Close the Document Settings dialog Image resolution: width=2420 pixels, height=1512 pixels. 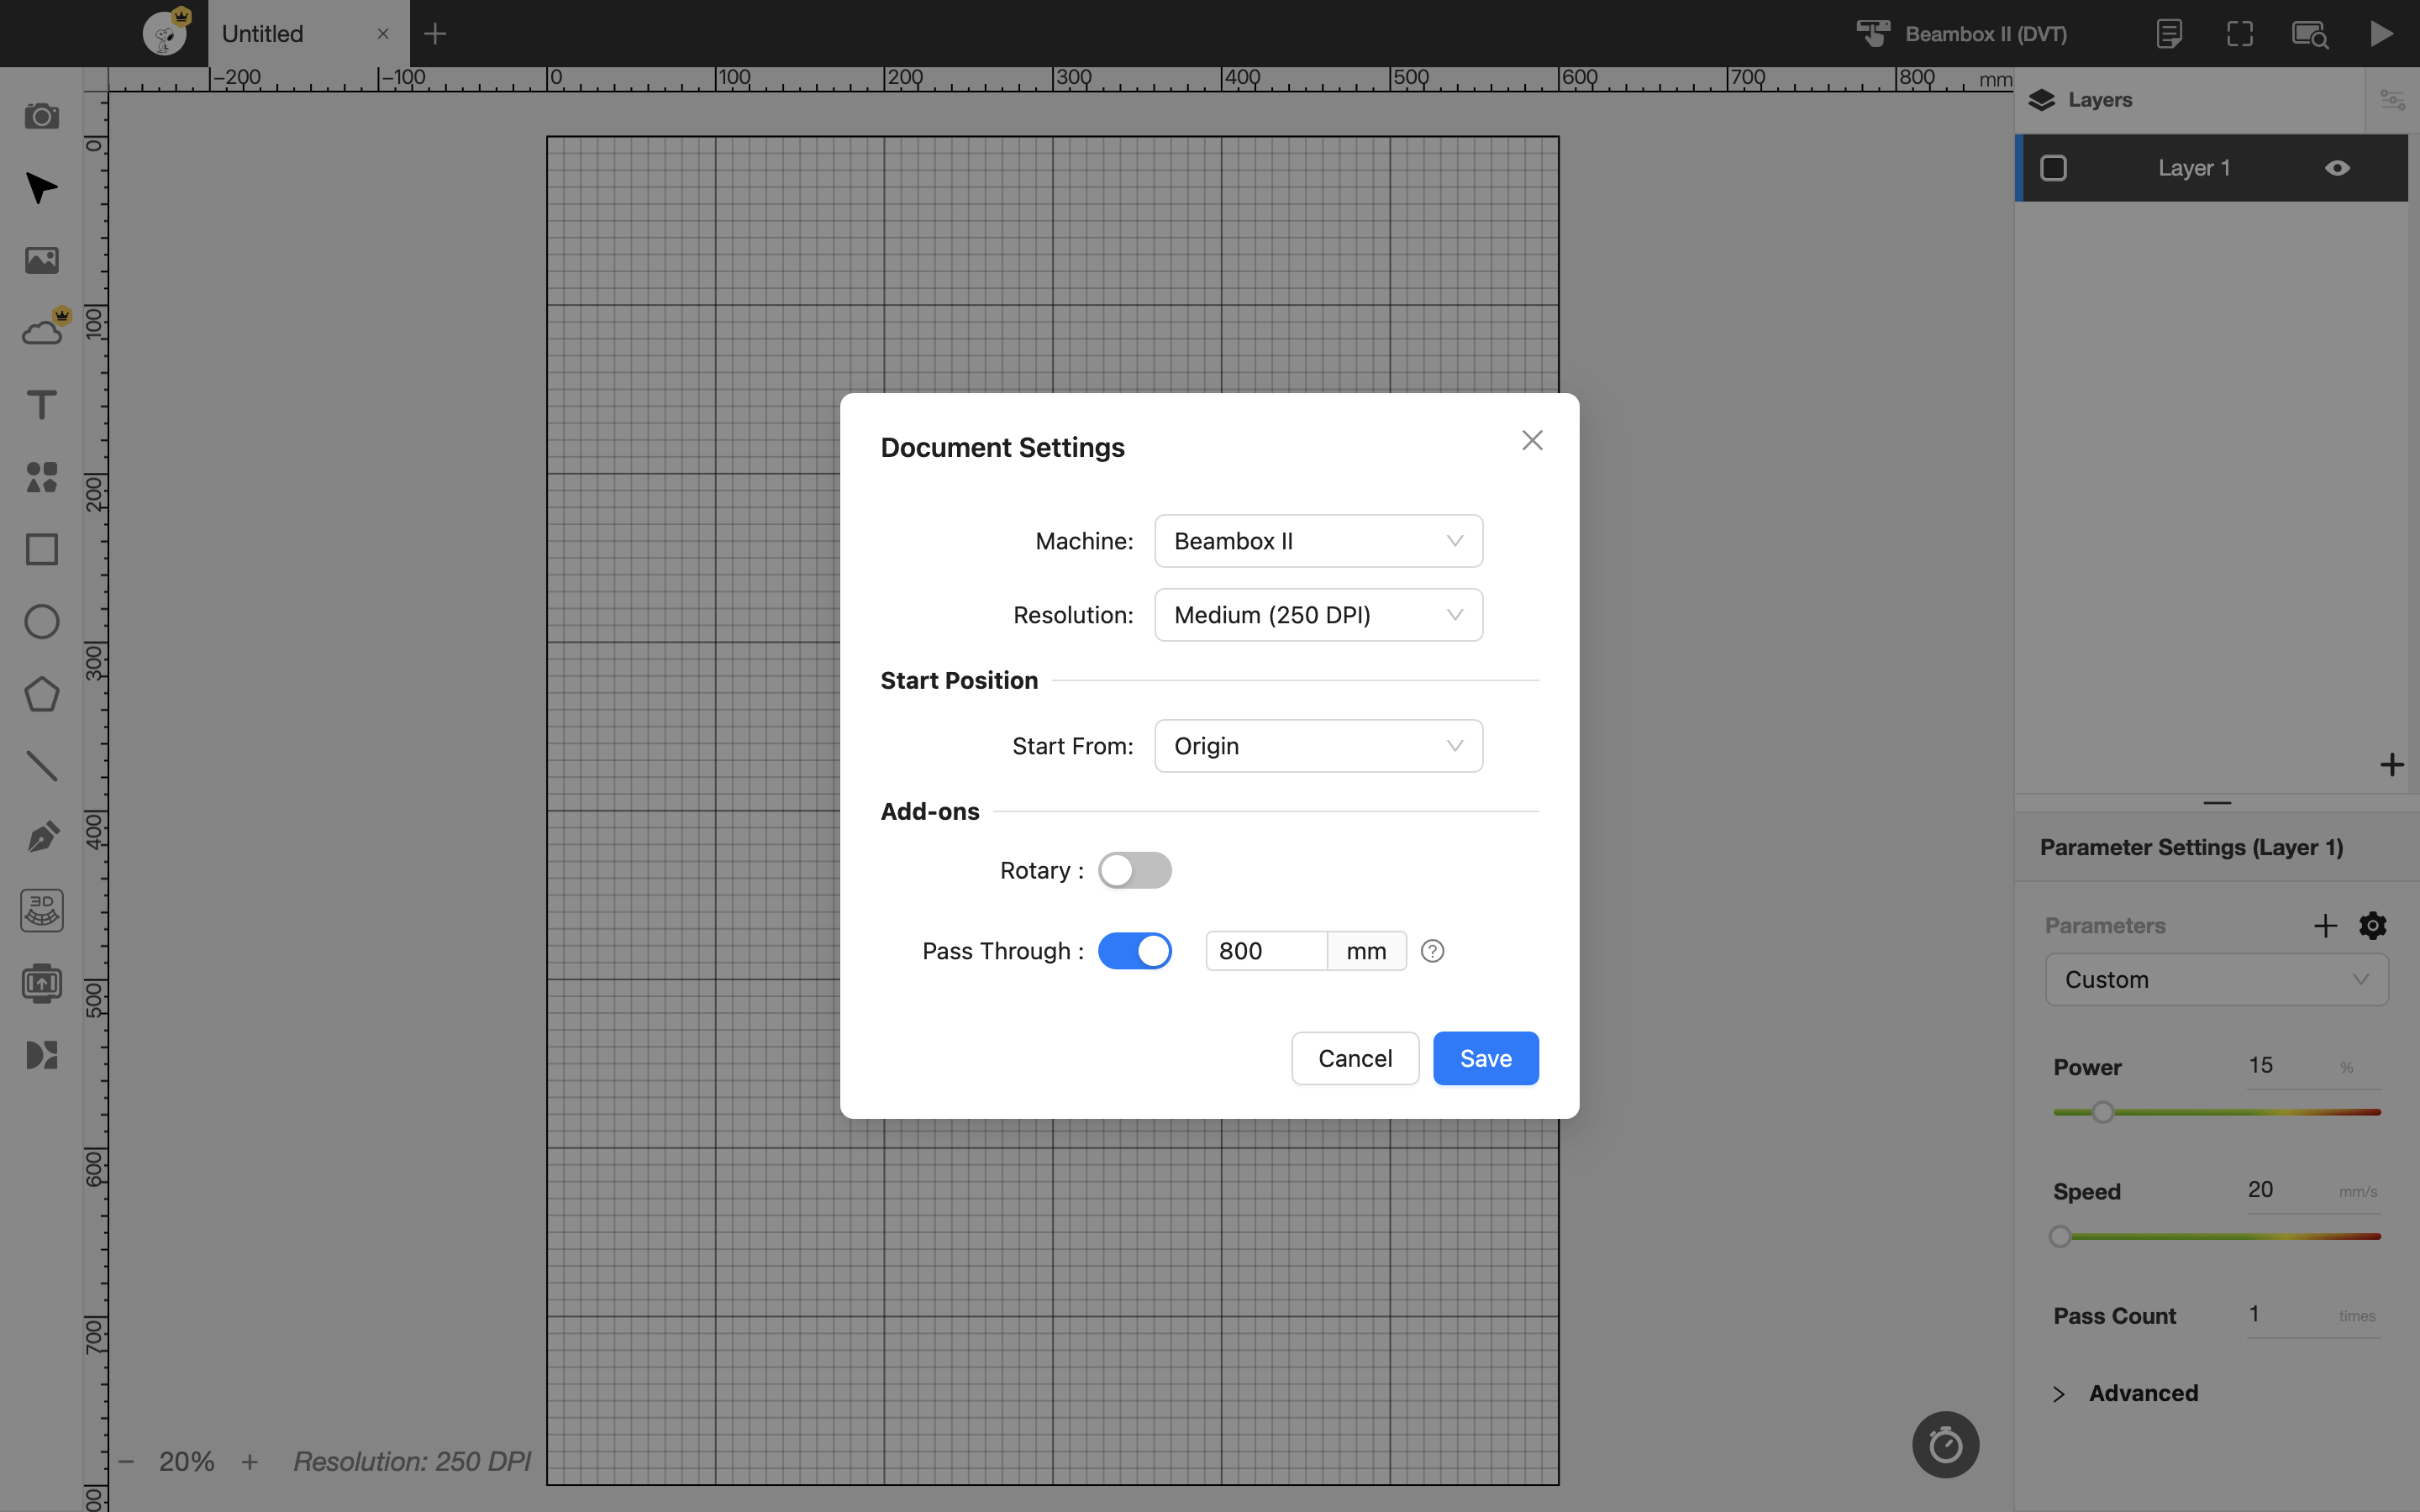coord(1532,440)
